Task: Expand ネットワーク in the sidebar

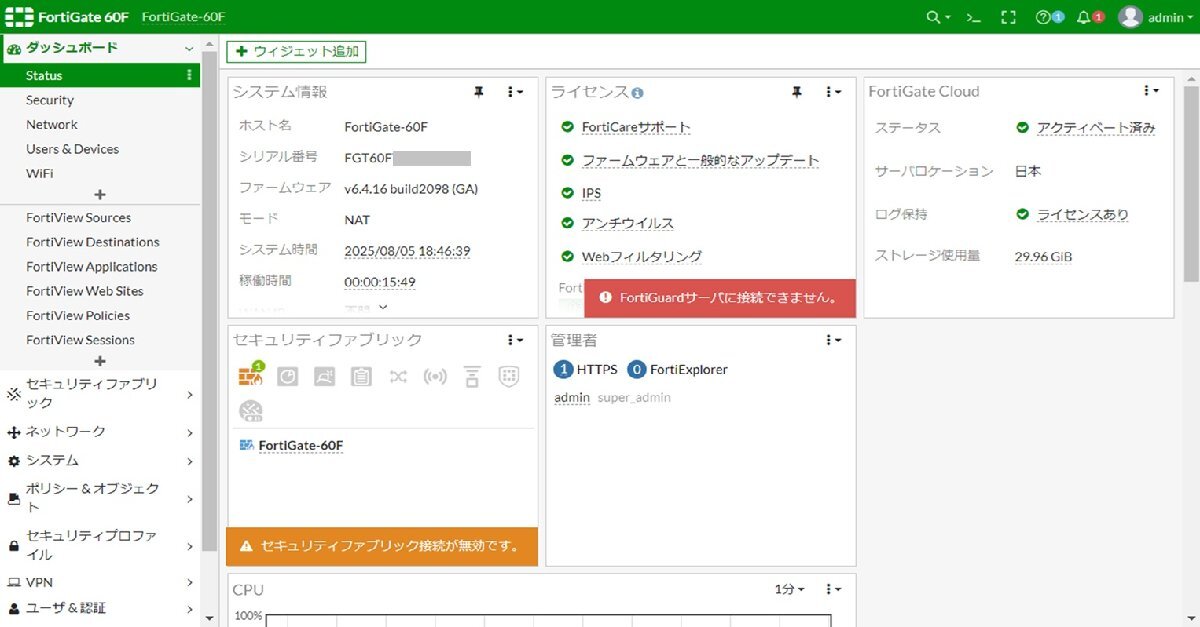Action: click(100, 432)
